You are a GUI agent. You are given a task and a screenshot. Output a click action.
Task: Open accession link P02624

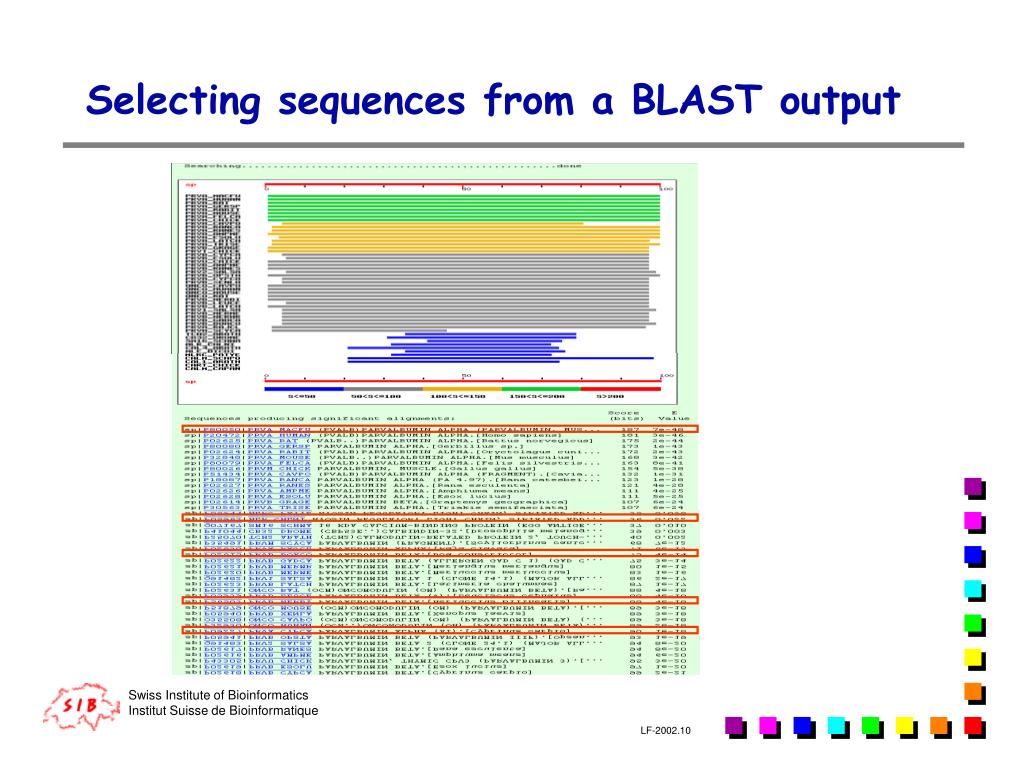(221, 452)
